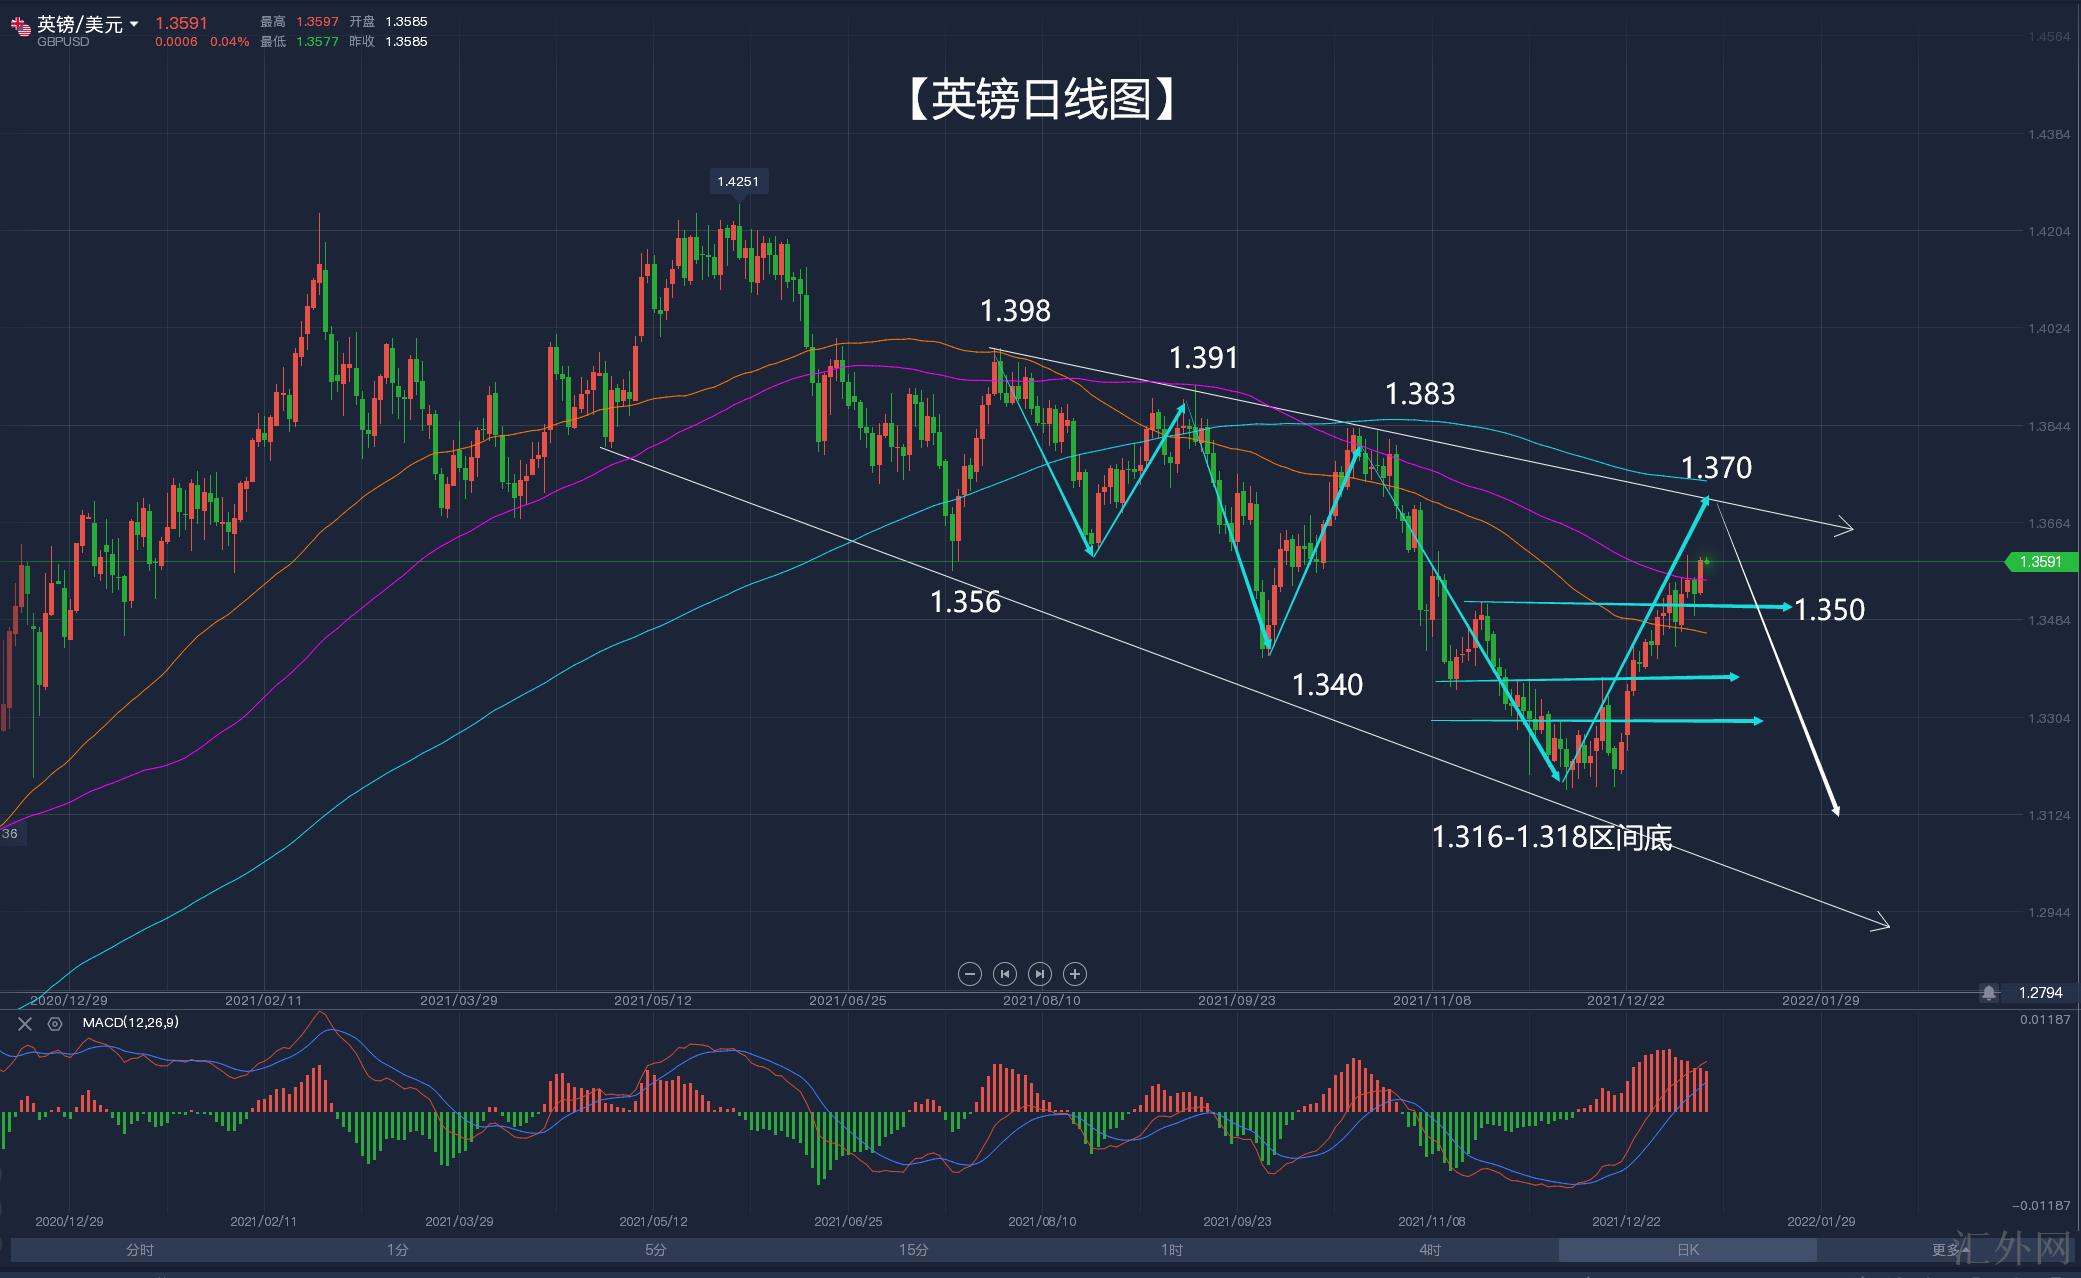Zoom in chart with plus icon
Viewport: 2081px width, 1278px height.
click(1075, 974)
